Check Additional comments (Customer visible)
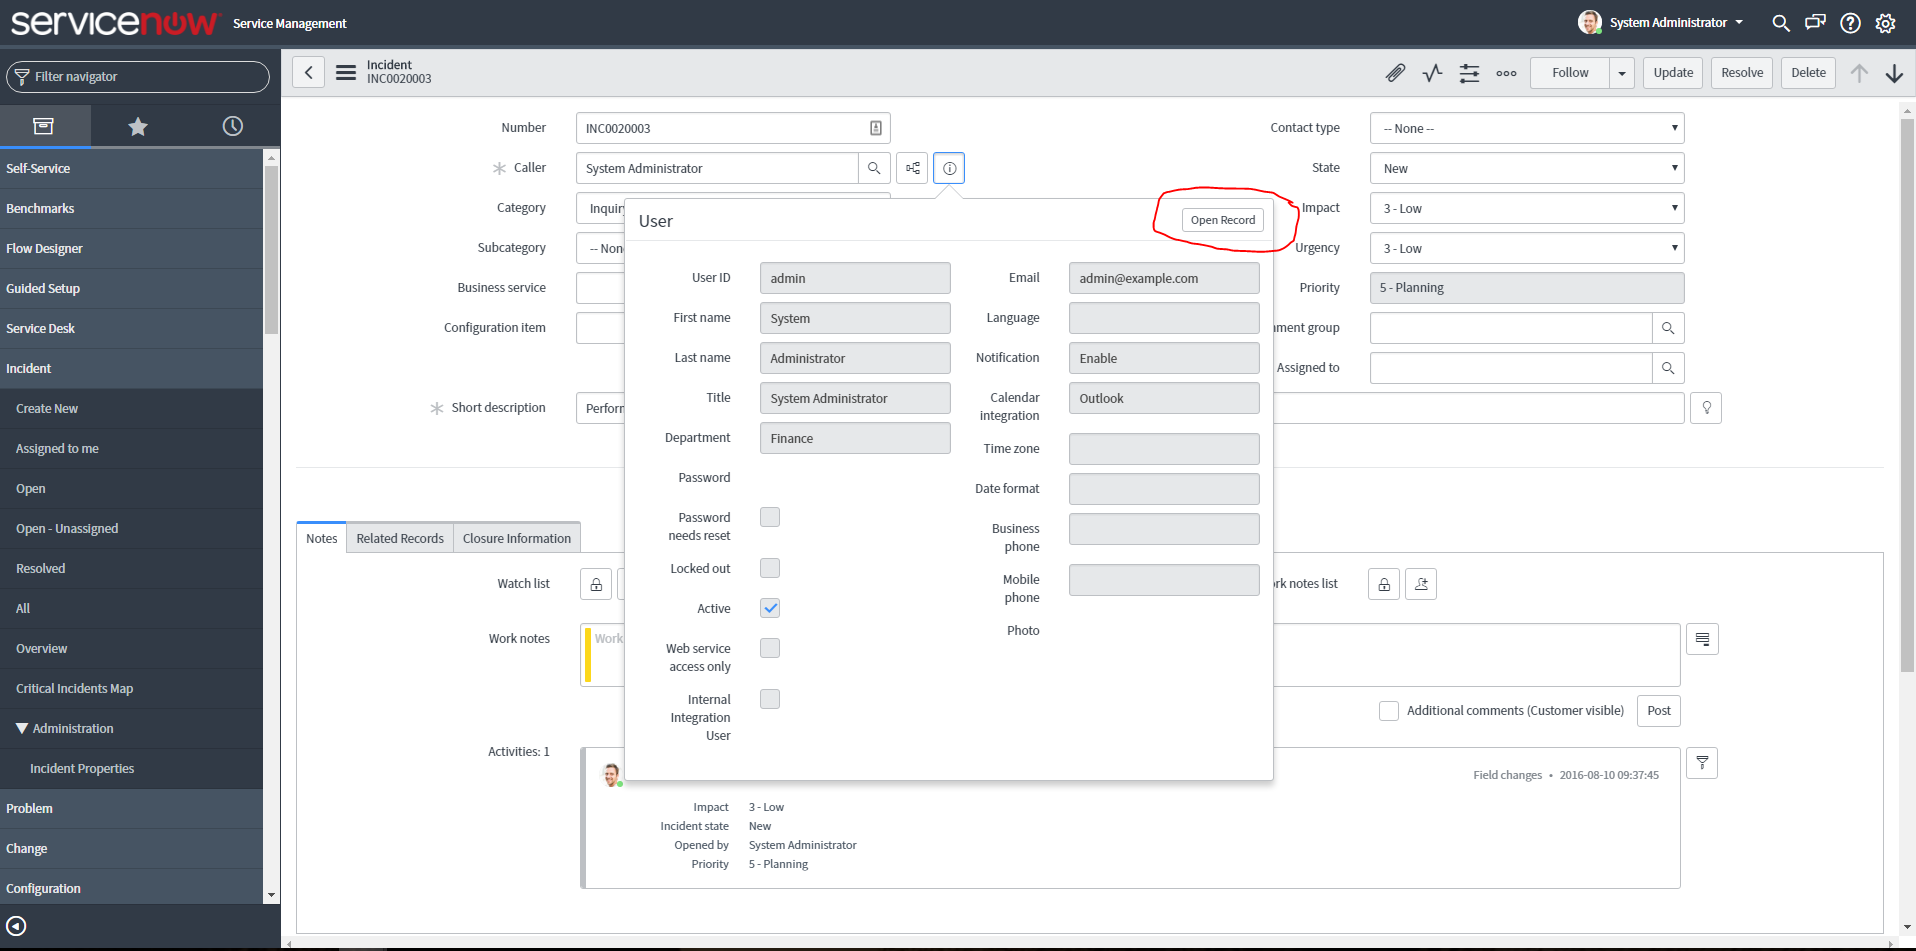The height and width of the screenshot is (951, 1916). (1389, 710)
